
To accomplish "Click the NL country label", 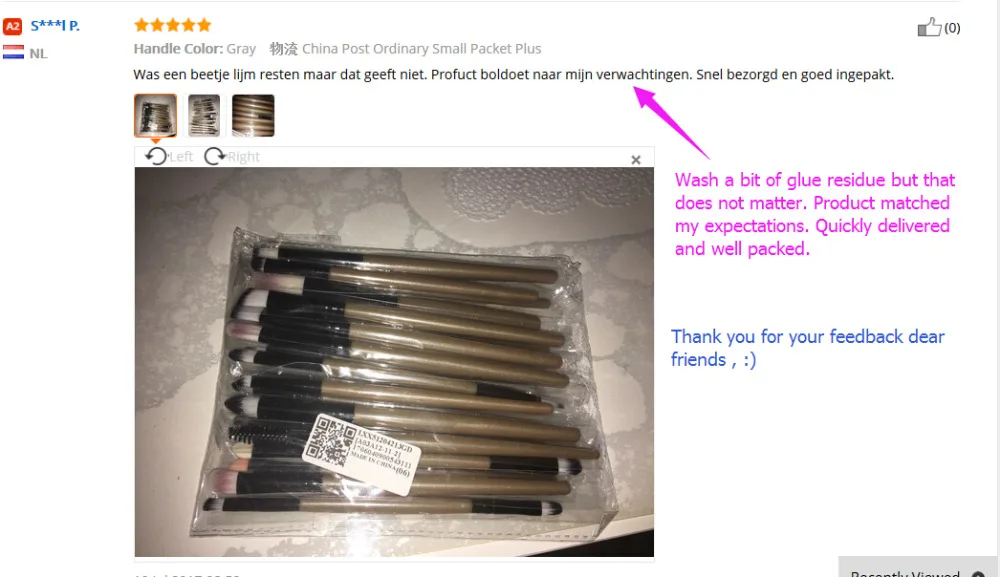I will pos(38,54).
